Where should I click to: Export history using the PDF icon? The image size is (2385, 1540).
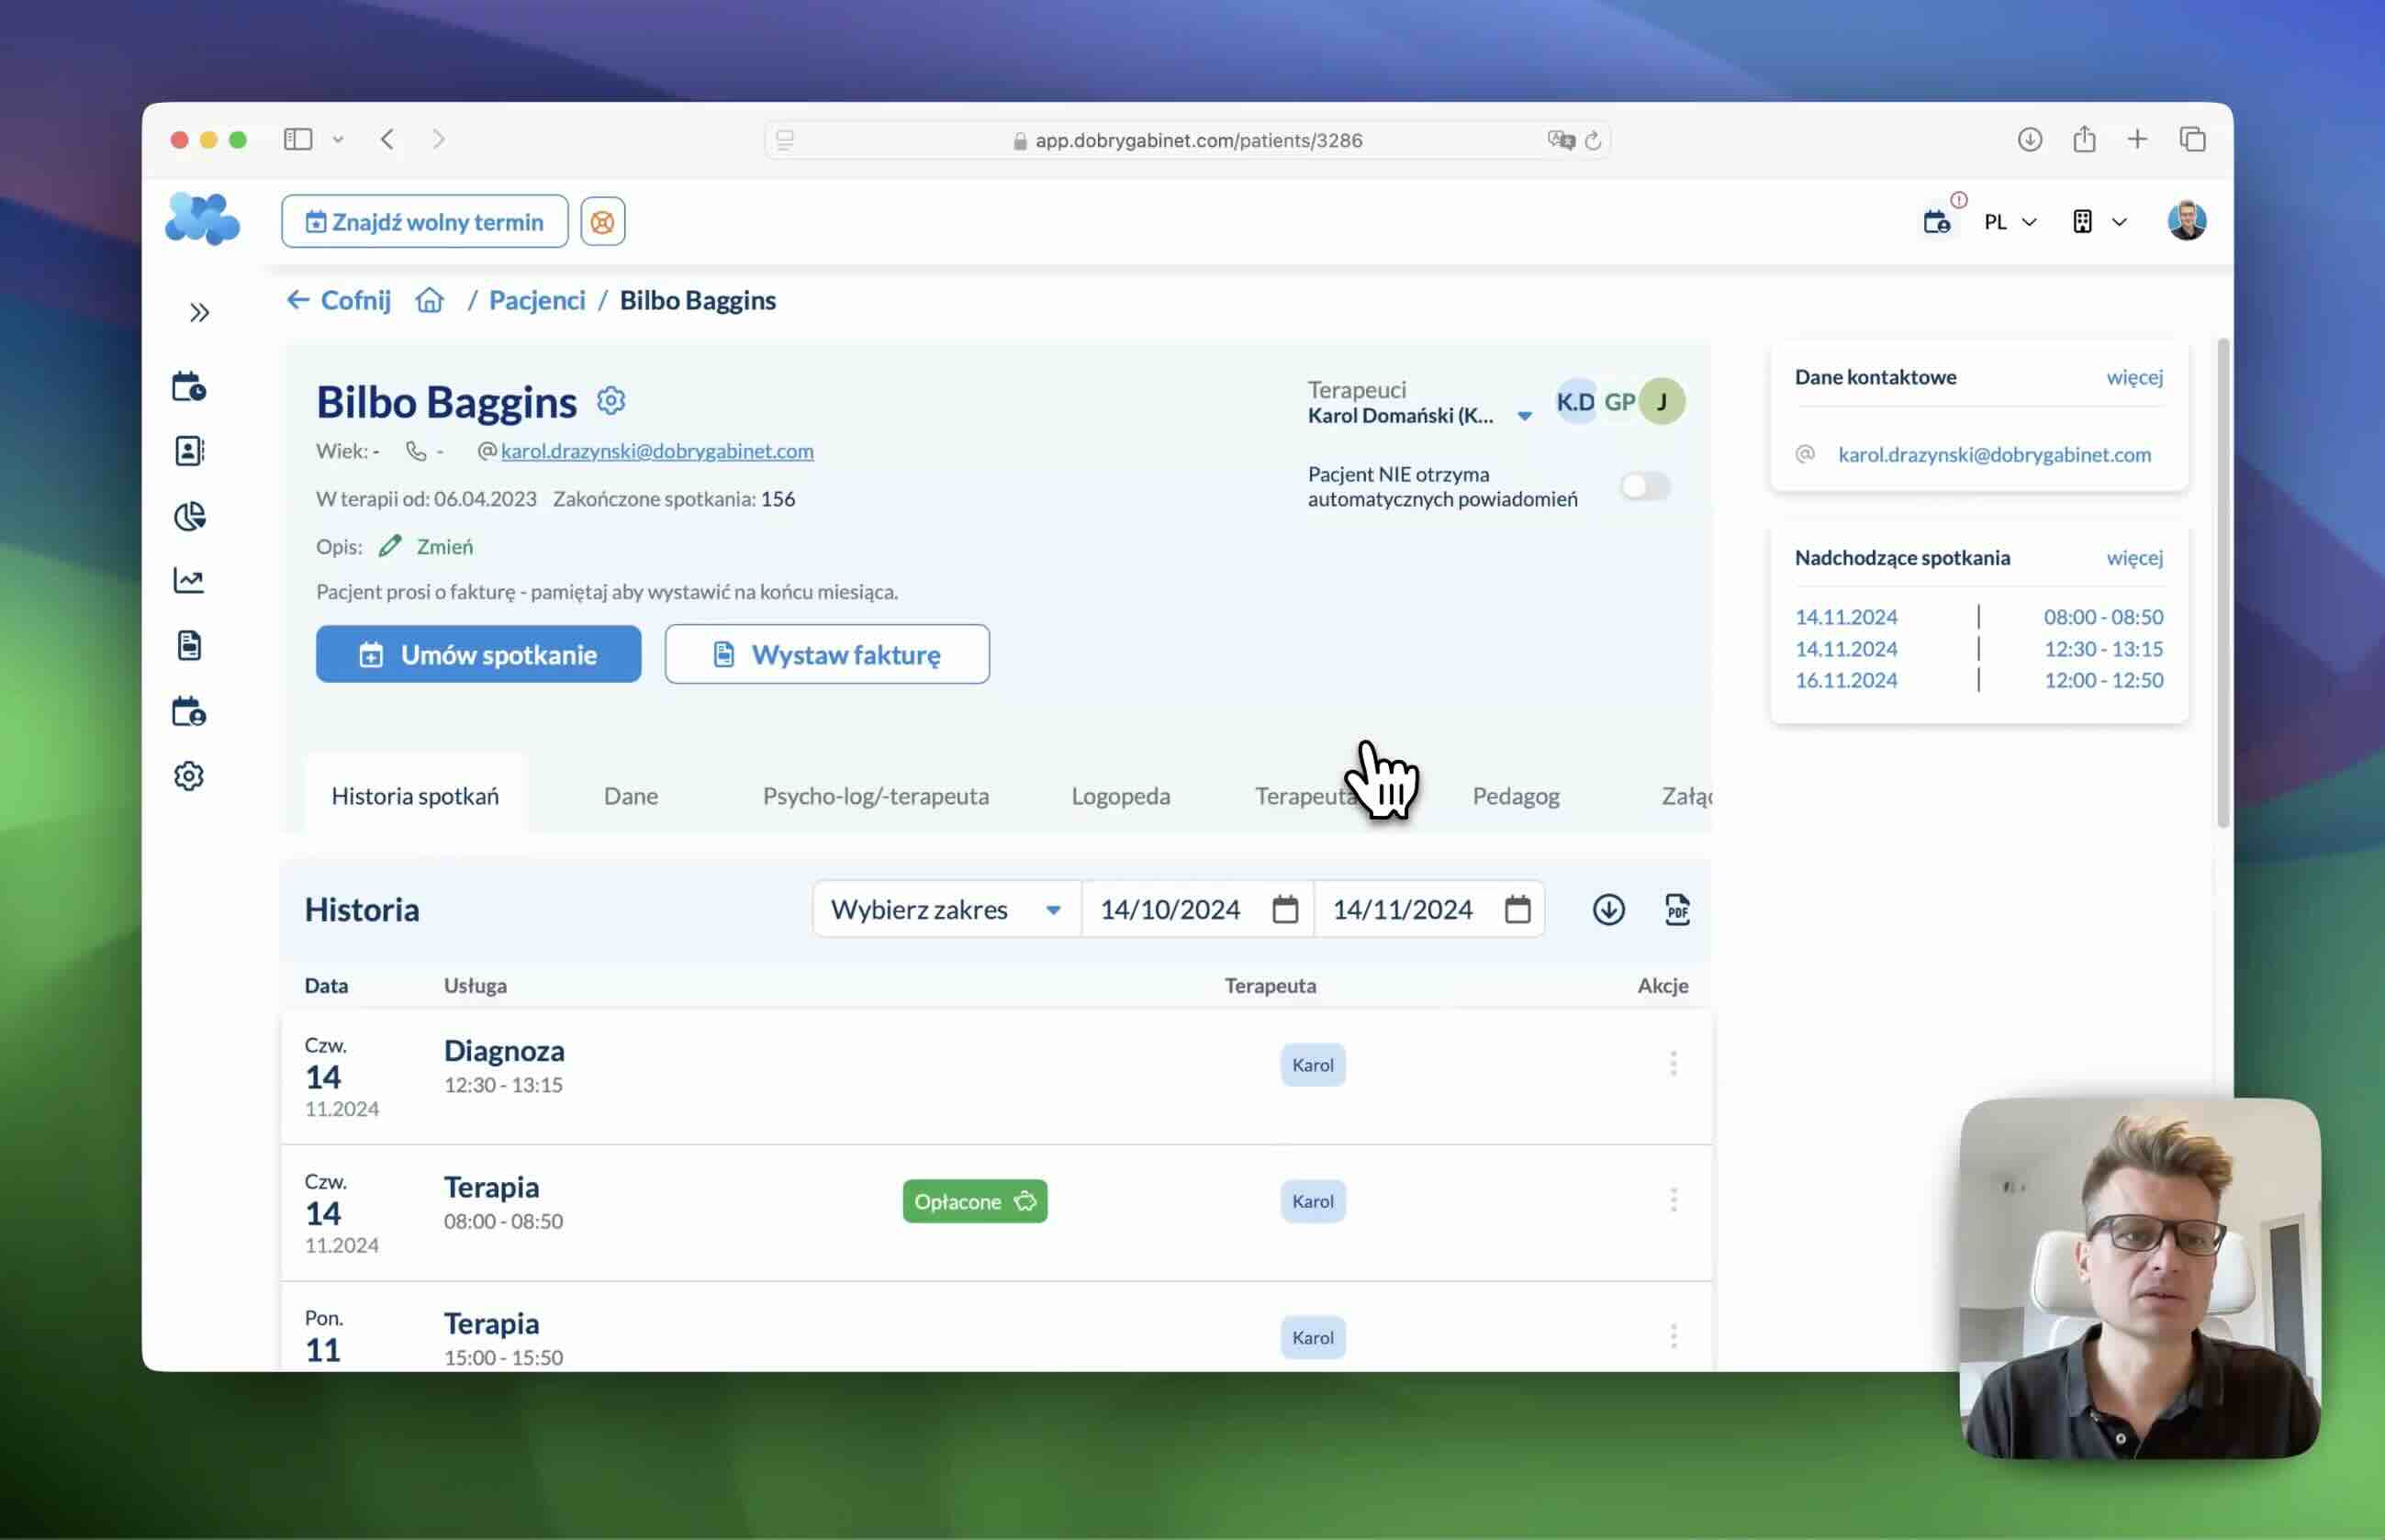click(x=1677, y=909)
